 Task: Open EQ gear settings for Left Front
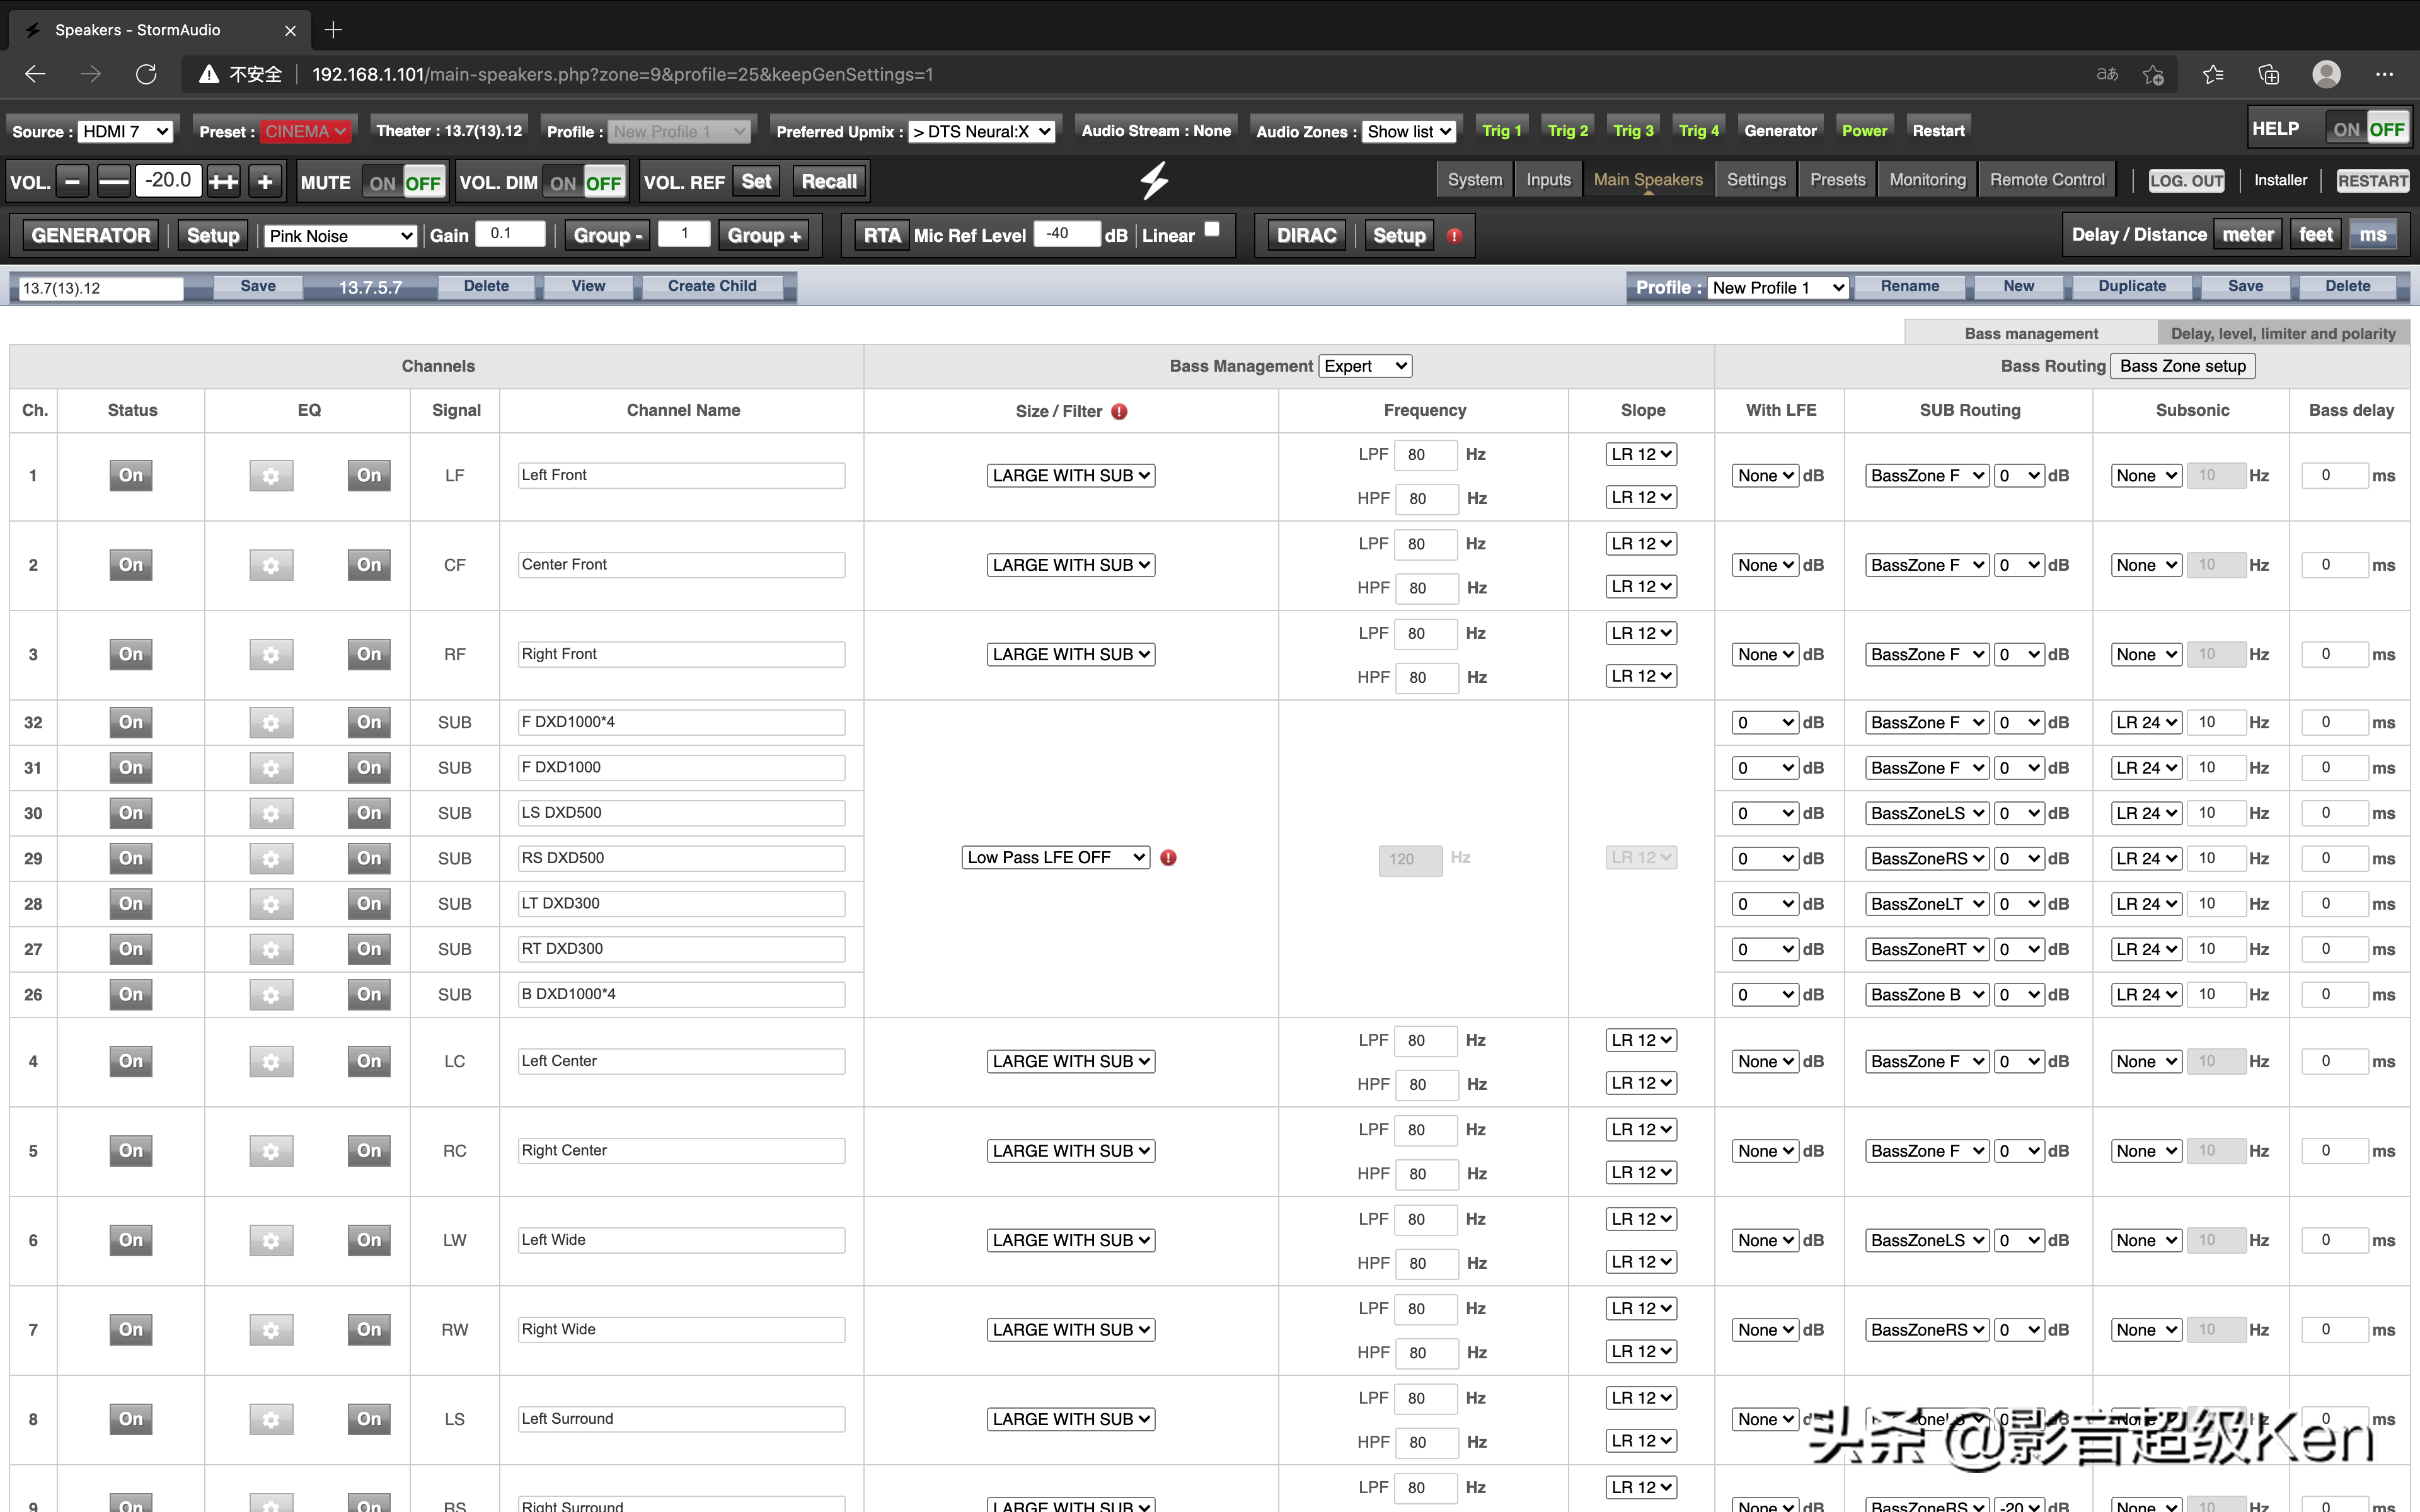tap(271, 476)
